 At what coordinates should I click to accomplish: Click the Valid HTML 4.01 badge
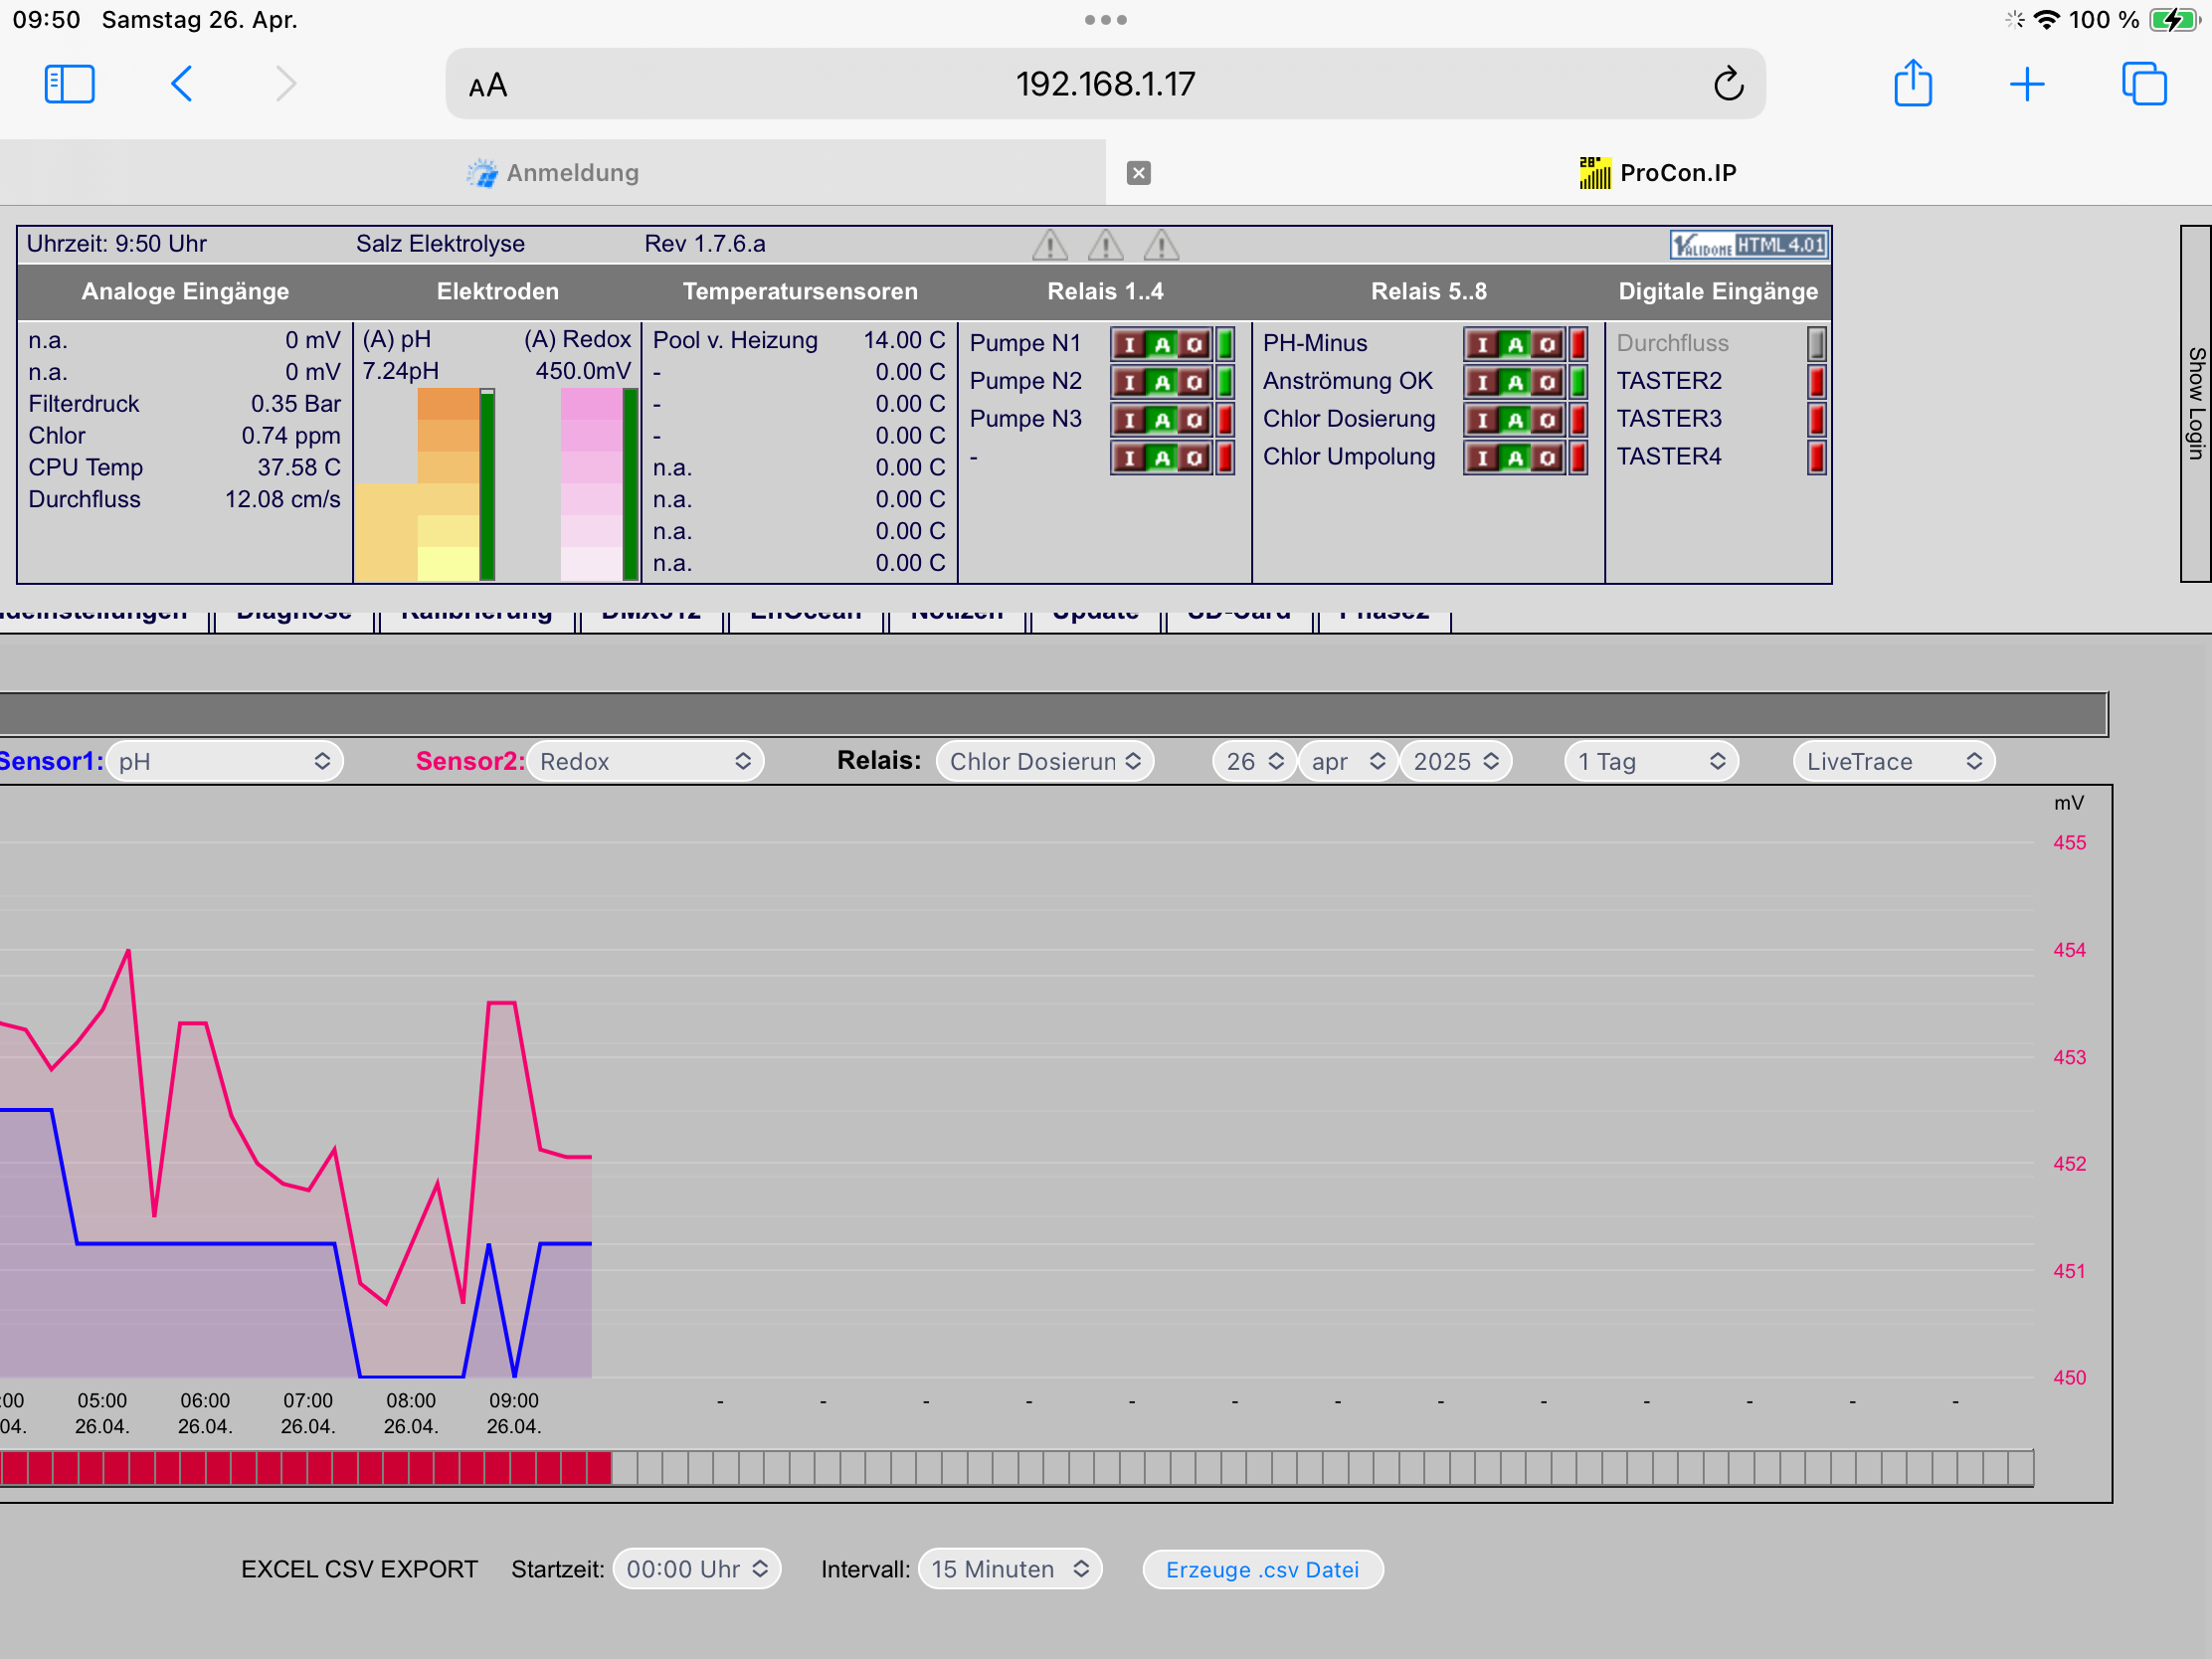(1748, 244)
